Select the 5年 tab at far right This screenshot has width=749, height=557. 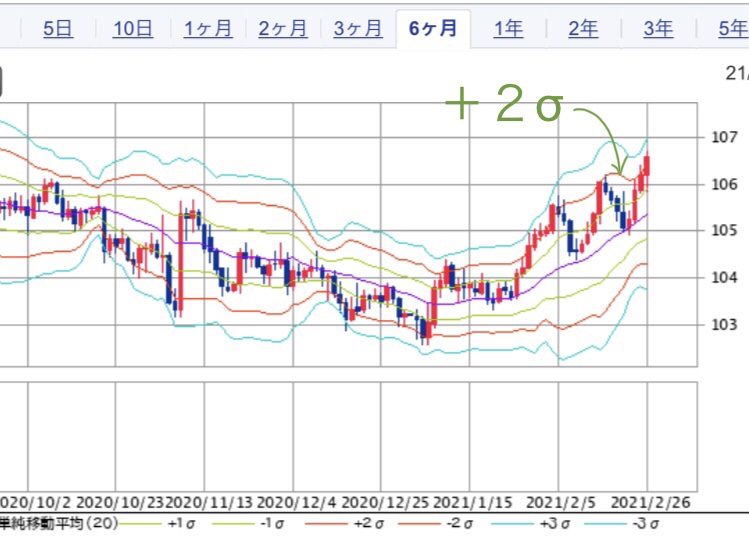[x=731, y=29]
